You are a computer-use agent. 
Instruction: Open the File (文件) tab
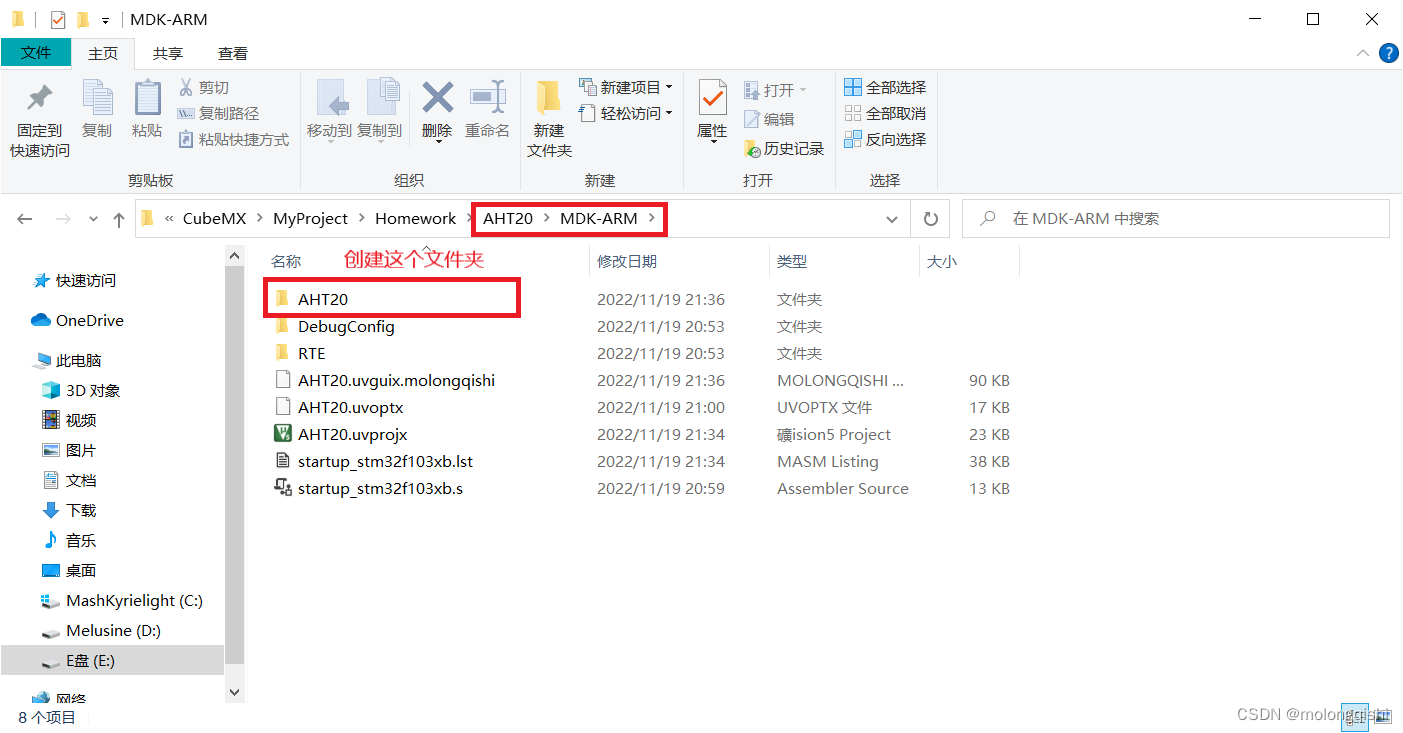pos(36,53)
